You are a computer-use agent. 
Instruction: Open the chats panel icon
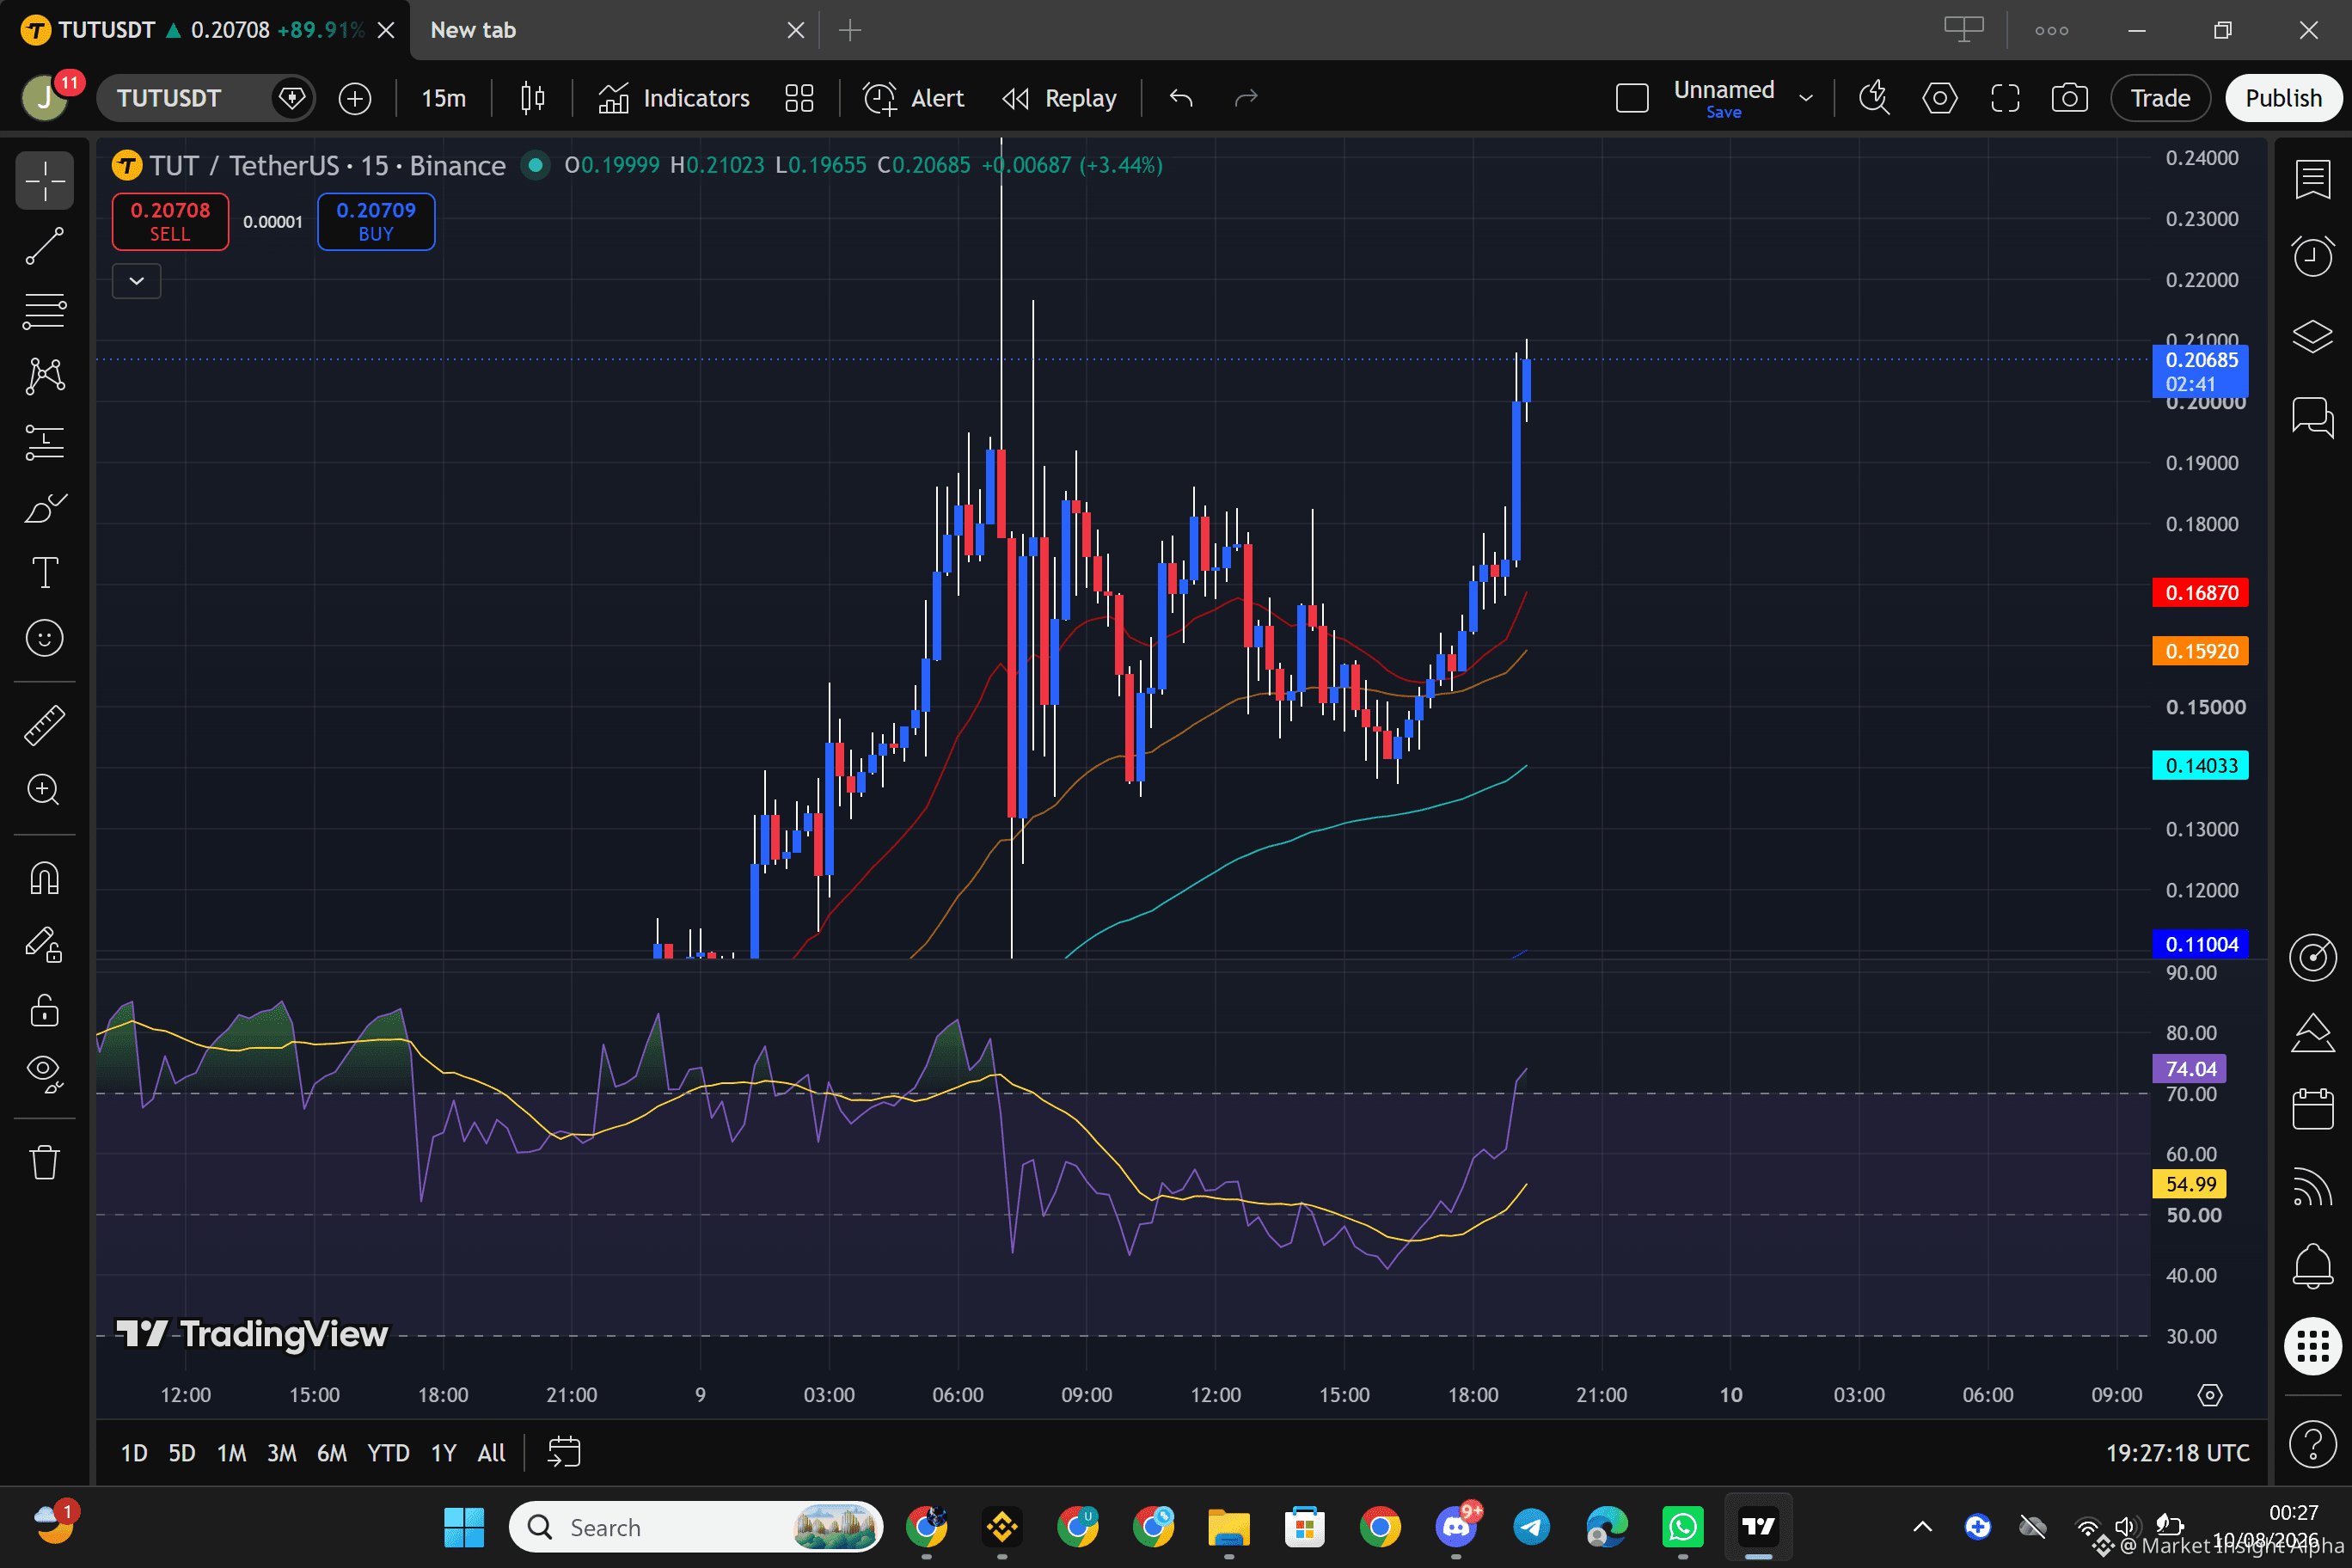tap(2313, 415)
